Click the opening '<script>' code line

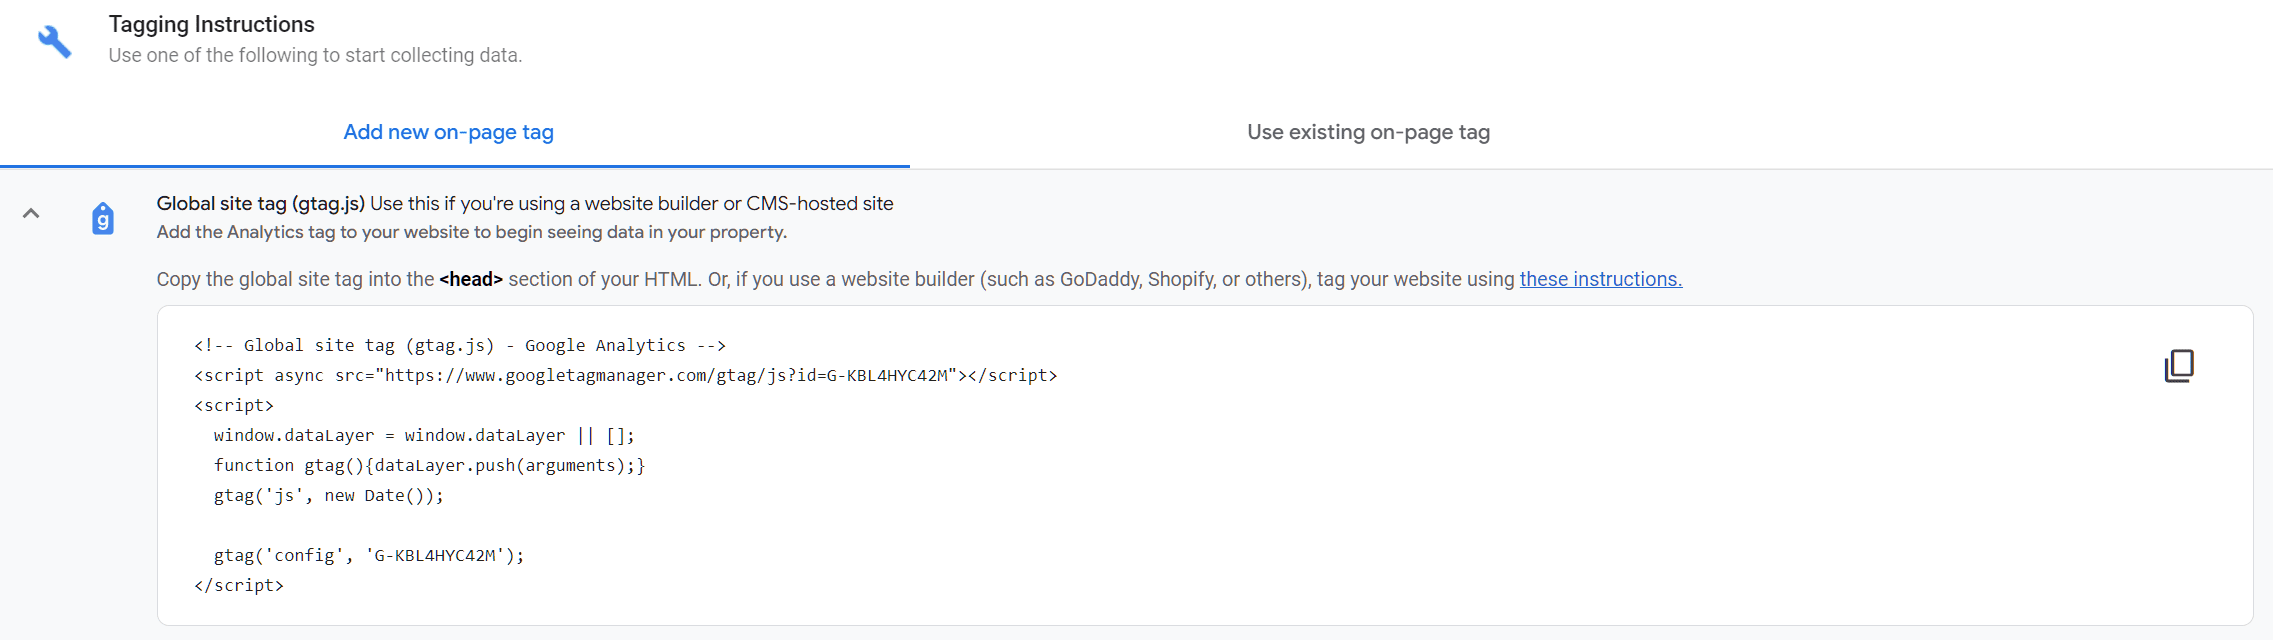click(234, 405)
